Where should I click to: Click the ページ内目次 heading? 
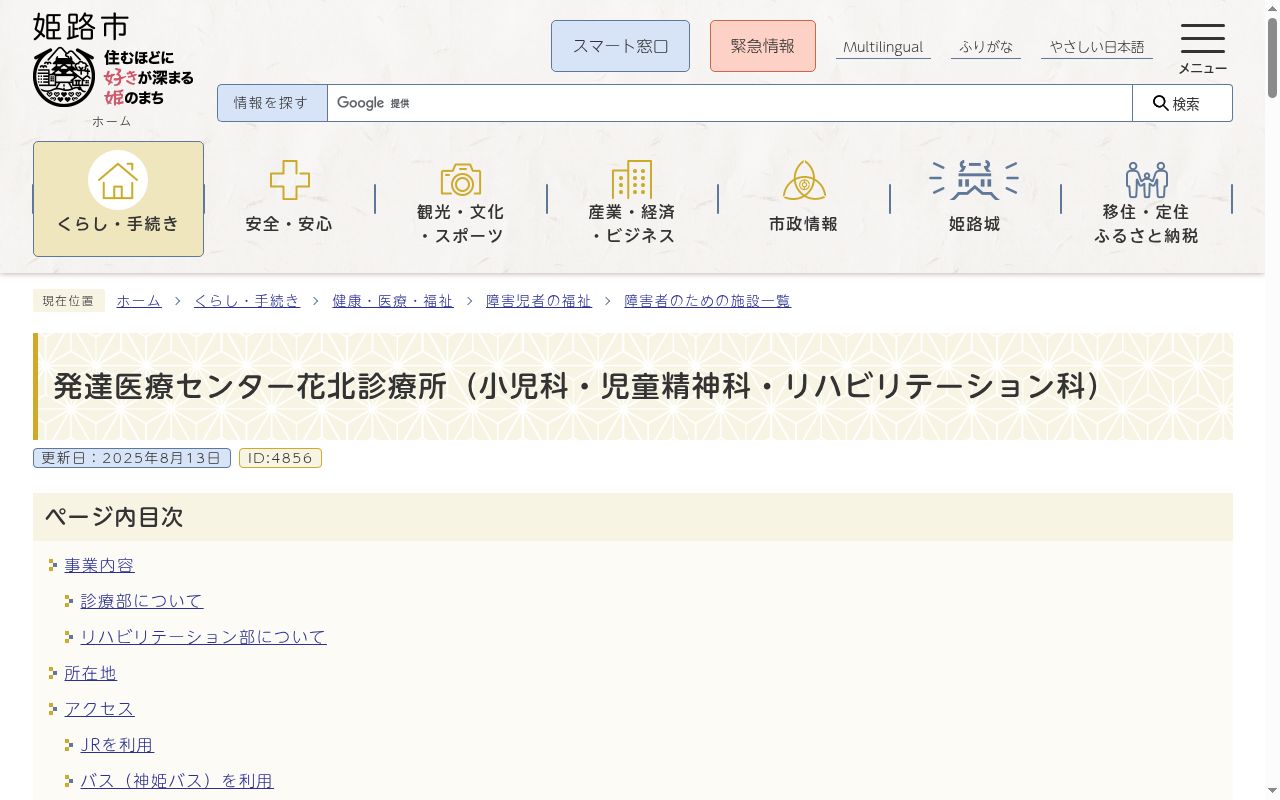click(114, 517)
